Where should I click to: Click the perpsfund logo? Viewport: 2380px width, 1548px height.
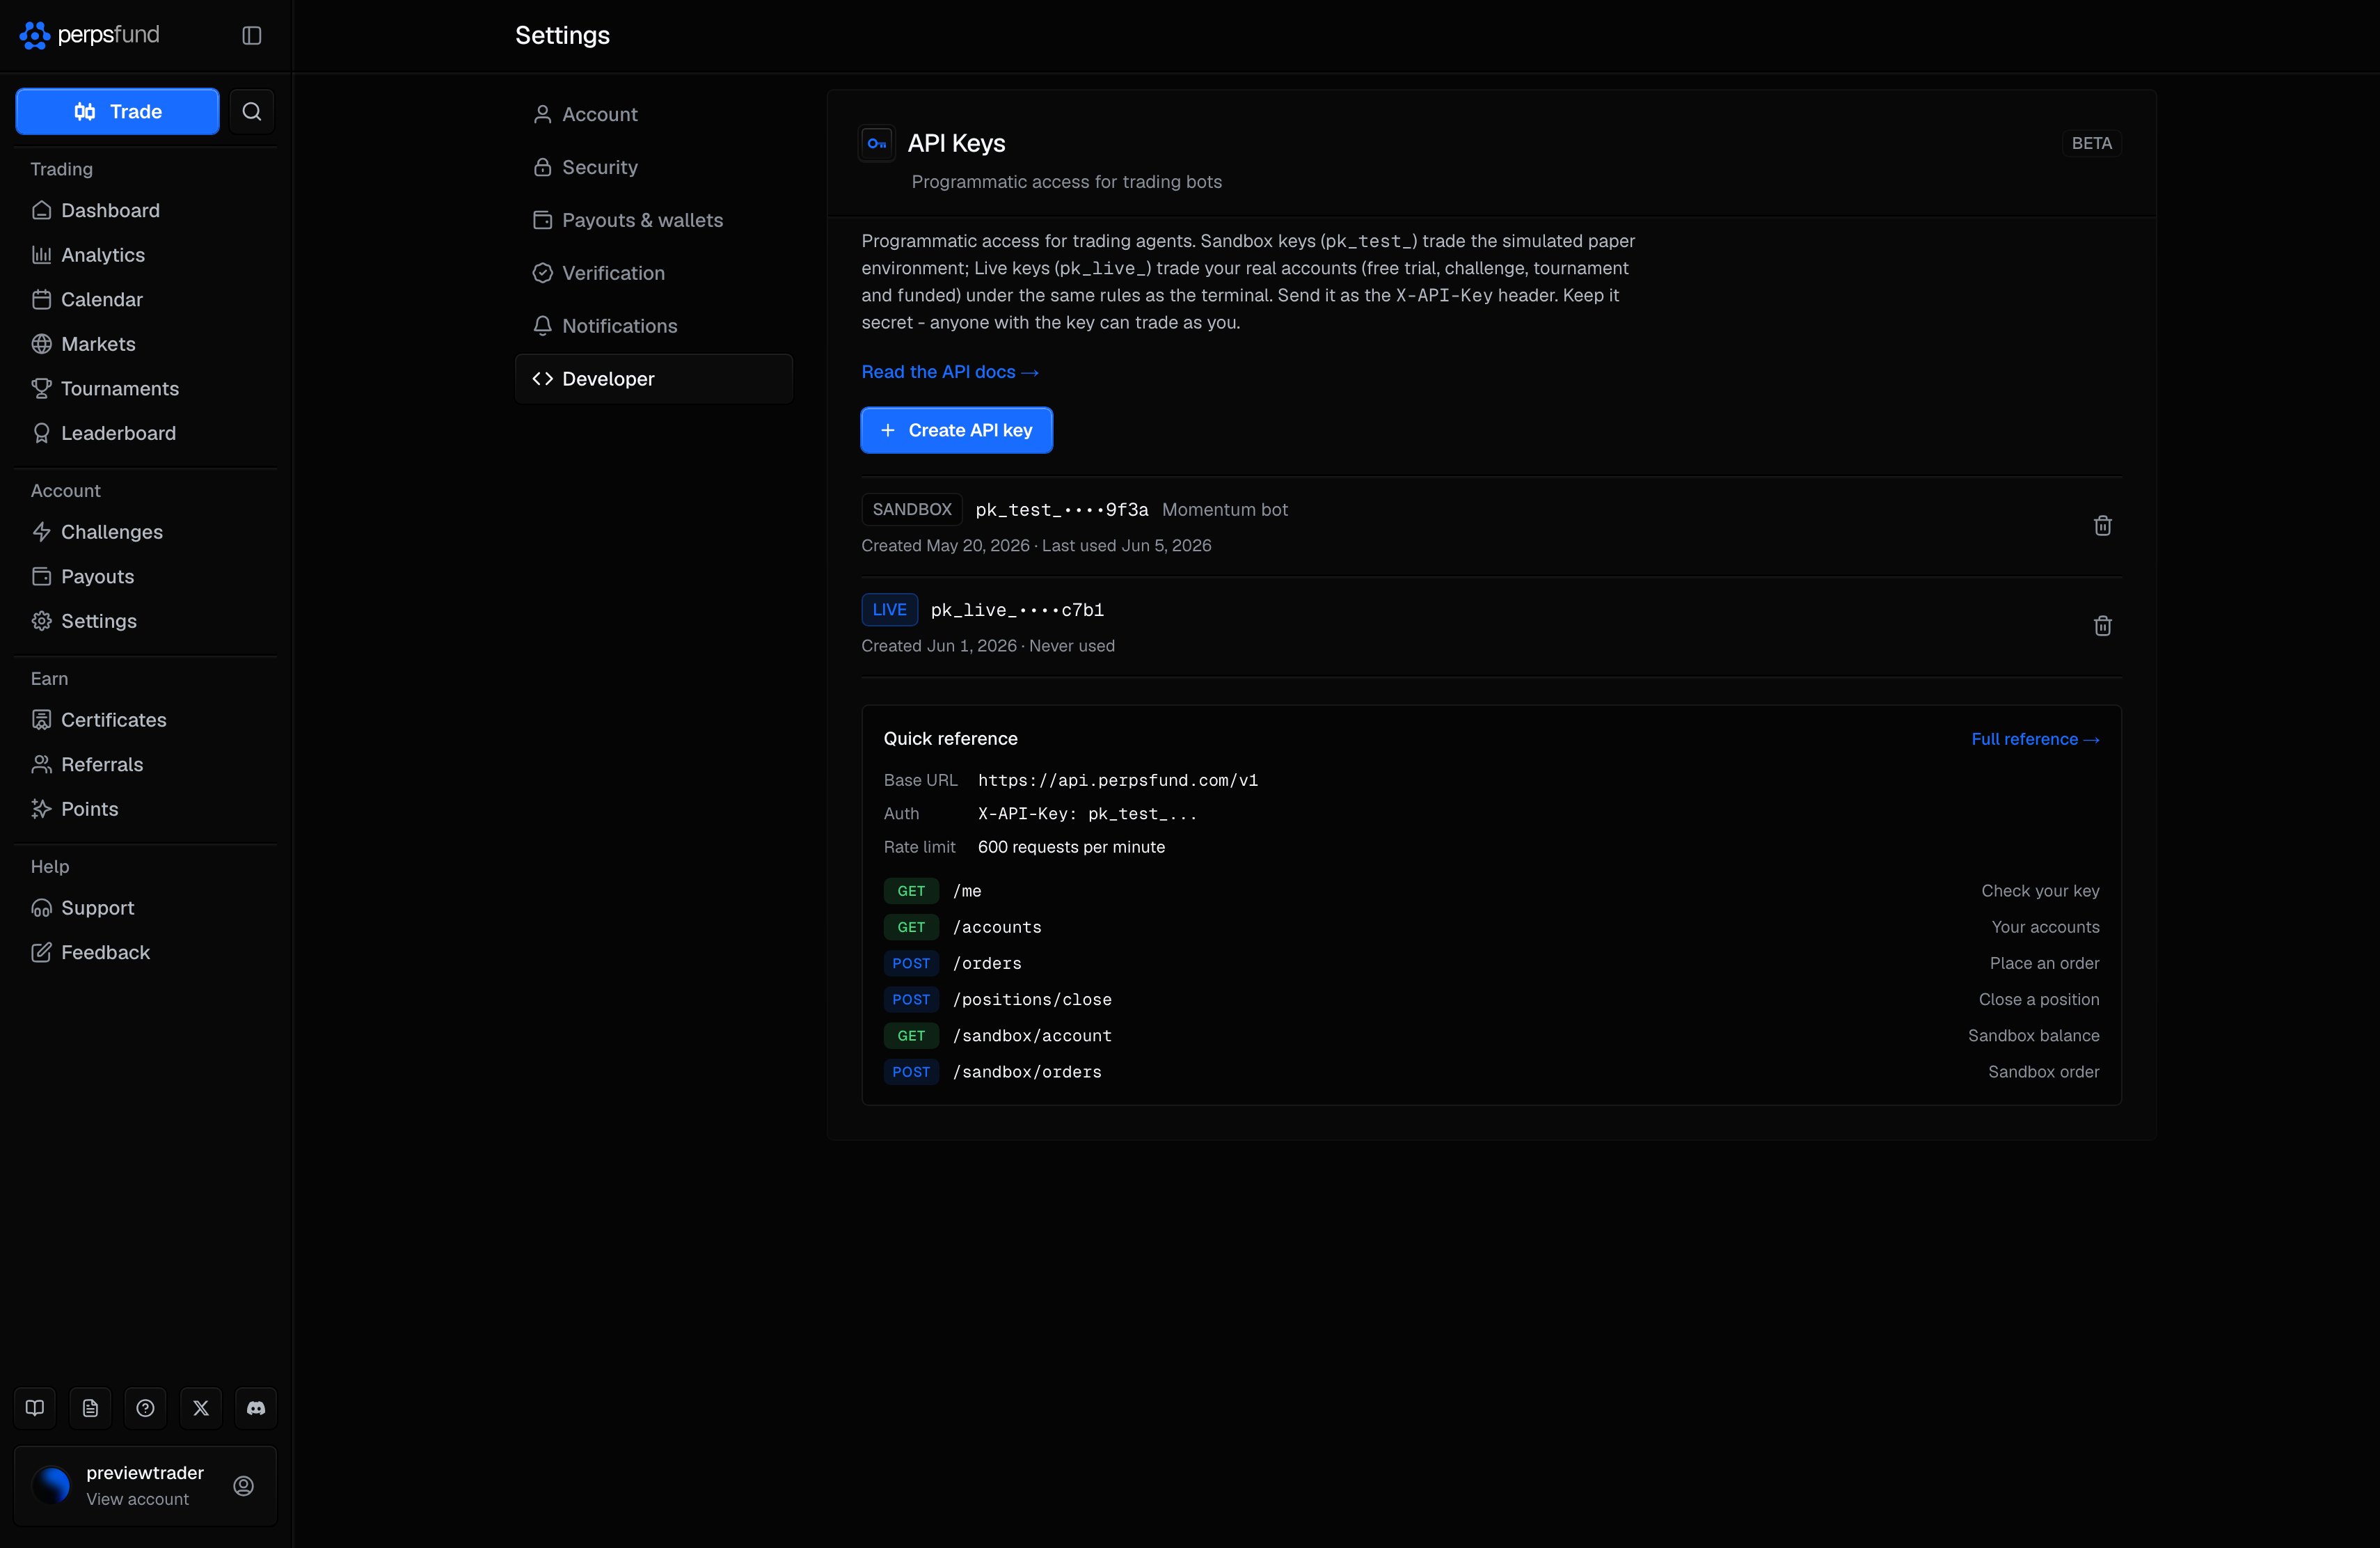pos(90,35)
